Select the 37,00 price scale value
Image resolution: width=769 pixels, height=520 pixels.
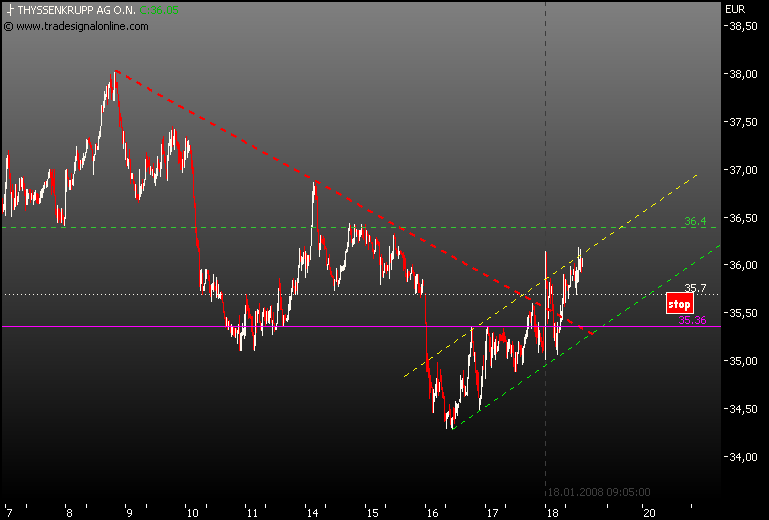[741, 170]
